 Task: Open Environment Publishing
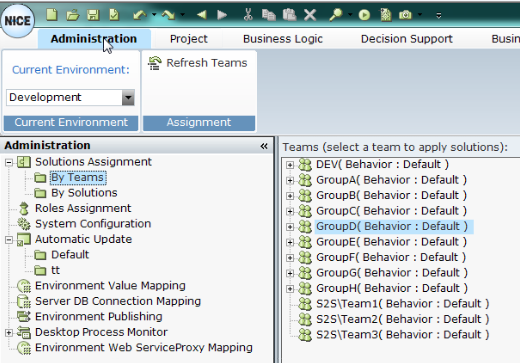coord(99,316)
